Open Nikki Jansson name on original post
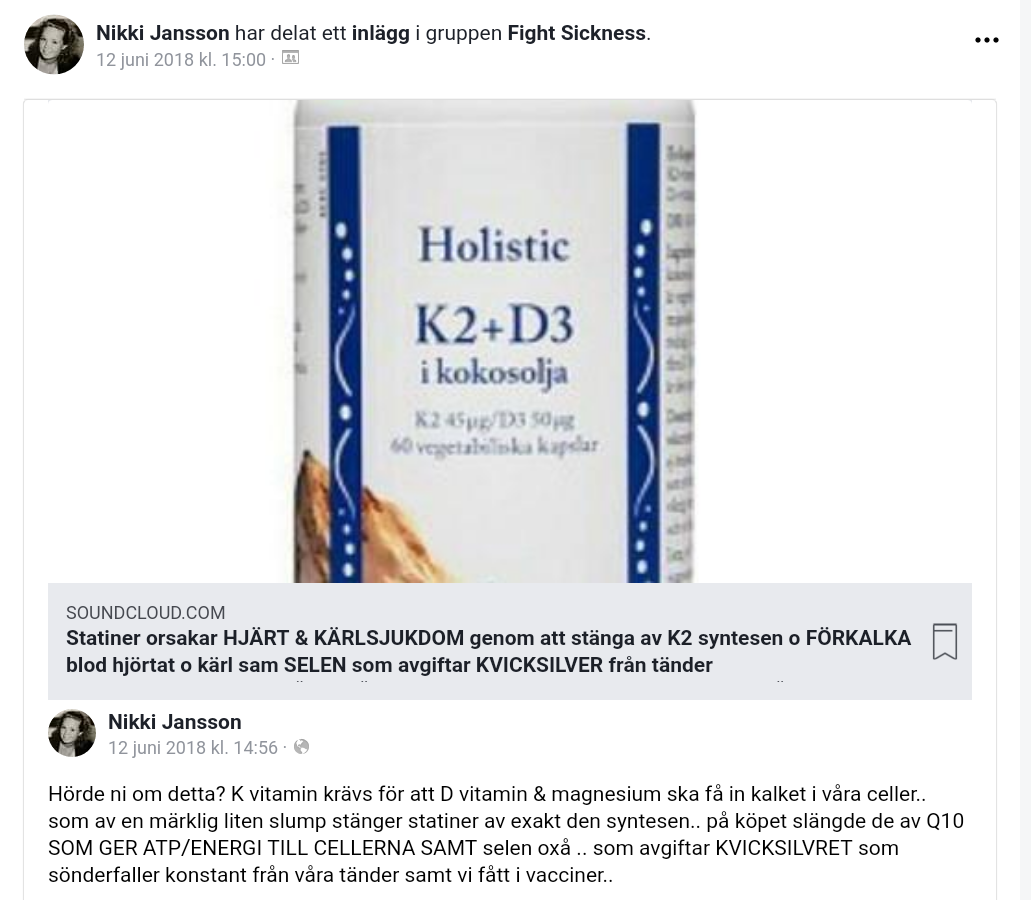 click(x=174, y=722)
